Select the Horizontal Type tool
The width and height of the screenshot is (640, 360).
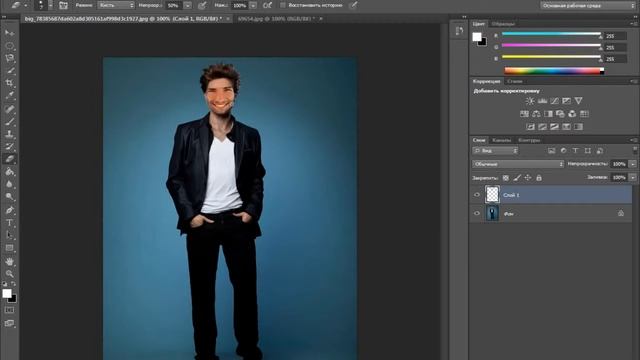coord(9,223)
